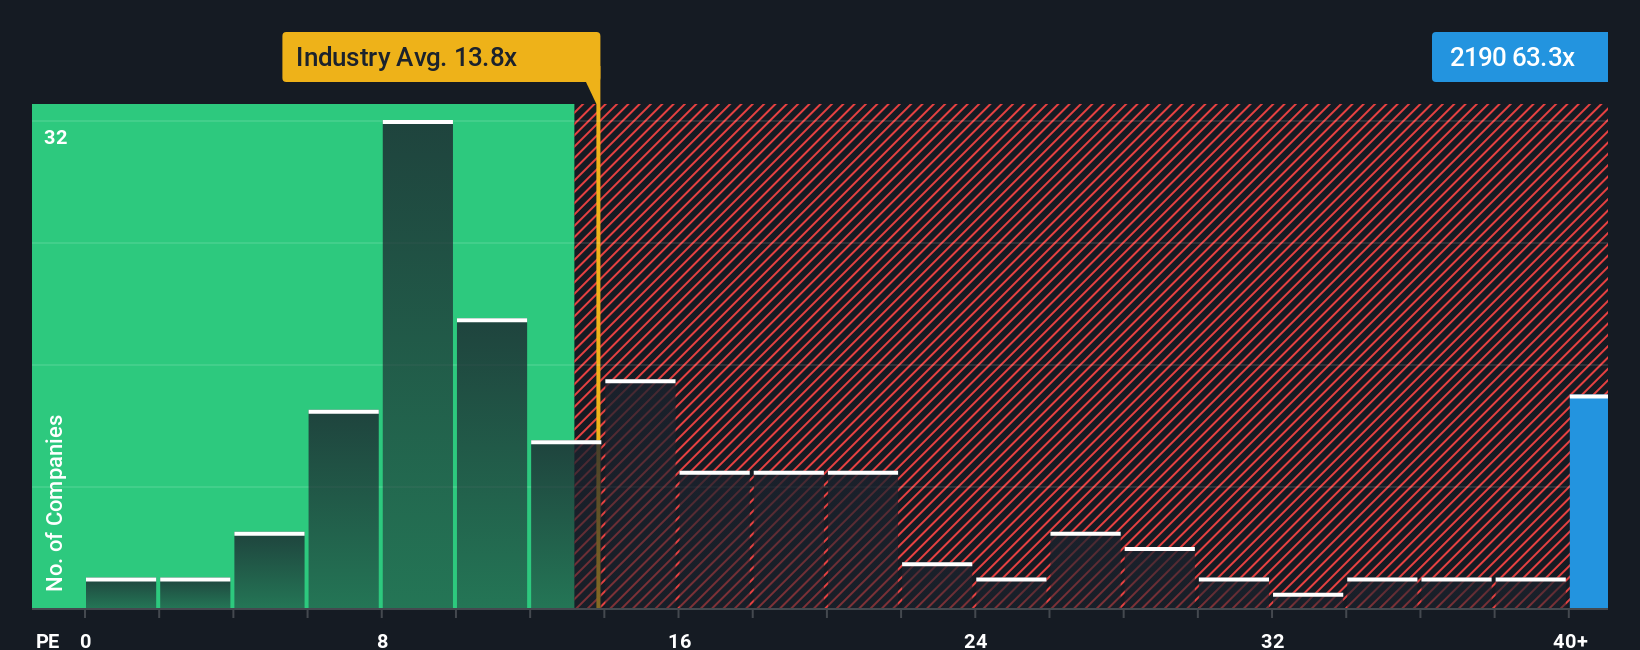
Task: Click the PE axis label
Action: (47, 640)
